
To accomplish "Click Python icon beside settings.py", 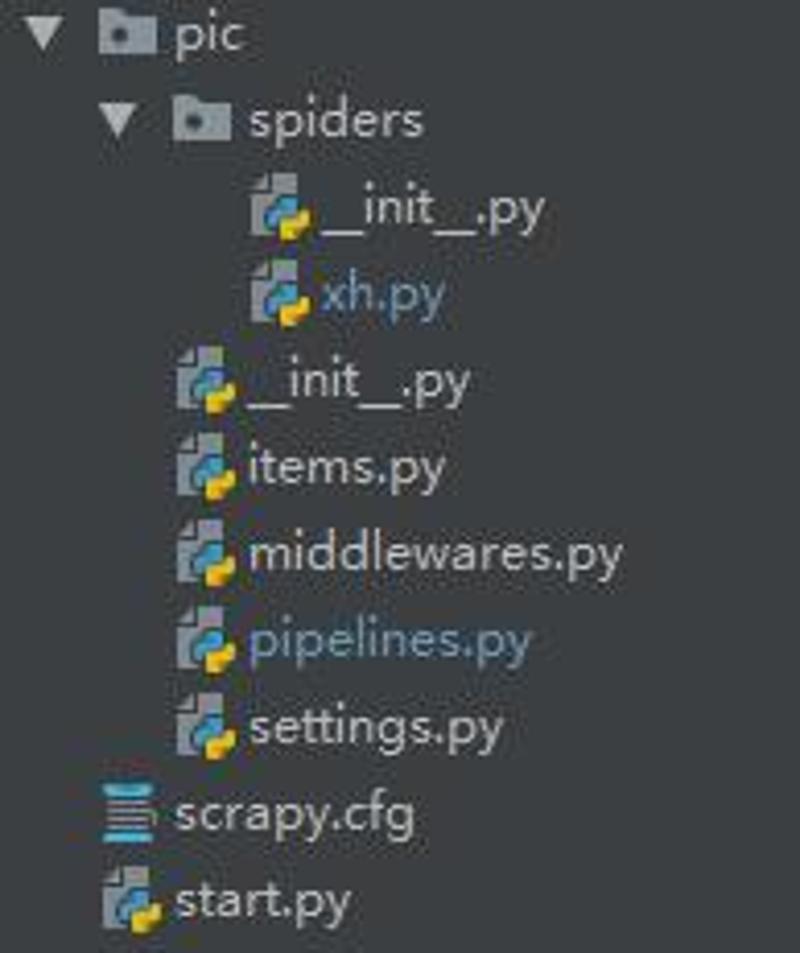I will [205, 727].
